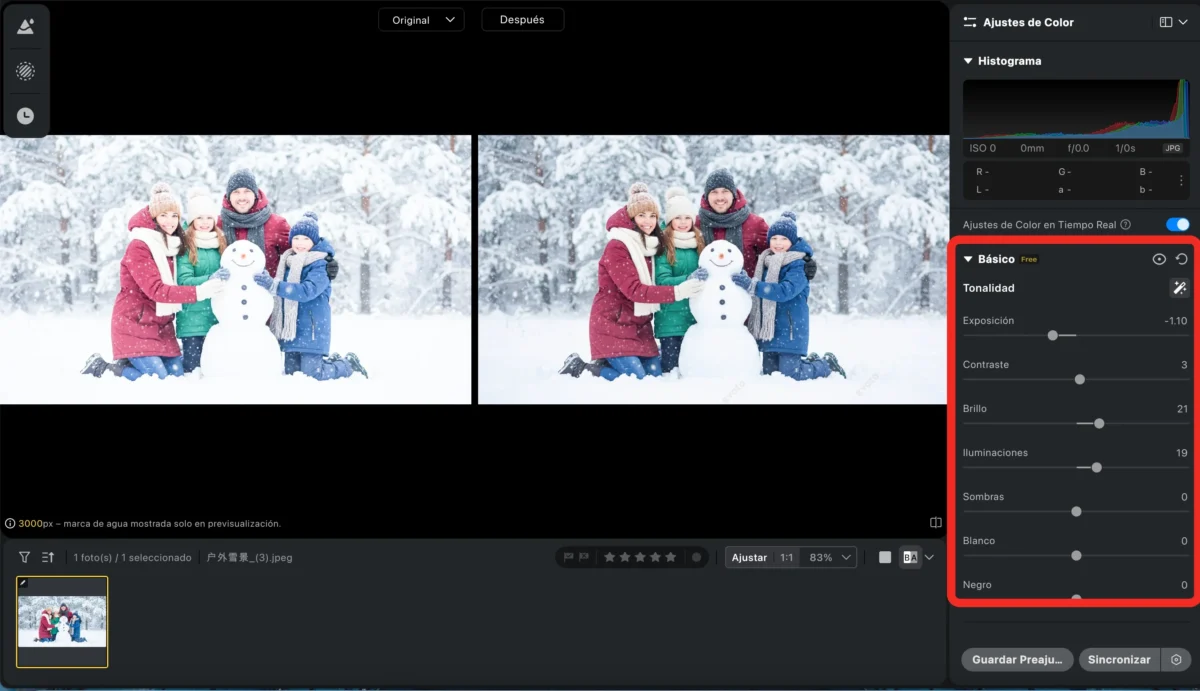The height and width of the screenshot is (691, 1200).
Task: Select the circular mask tool icon
Action: [26, 71]
